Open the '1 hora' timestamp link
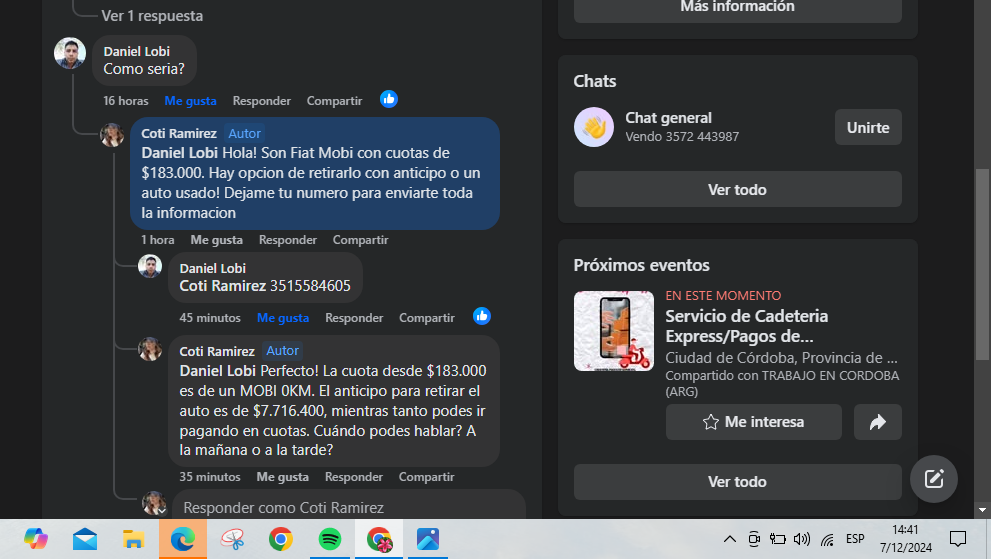 click(x=157, y=240)
